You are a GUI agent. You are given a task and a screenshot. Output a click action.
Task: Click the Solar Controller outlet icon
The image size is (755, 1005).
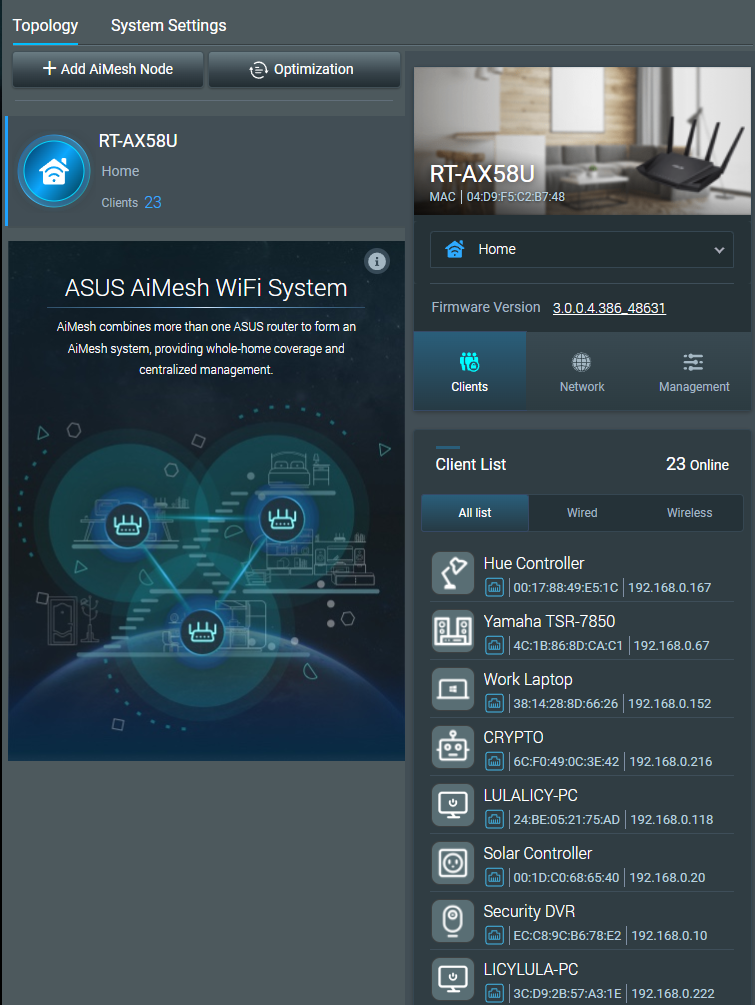[x=452, y=863]
